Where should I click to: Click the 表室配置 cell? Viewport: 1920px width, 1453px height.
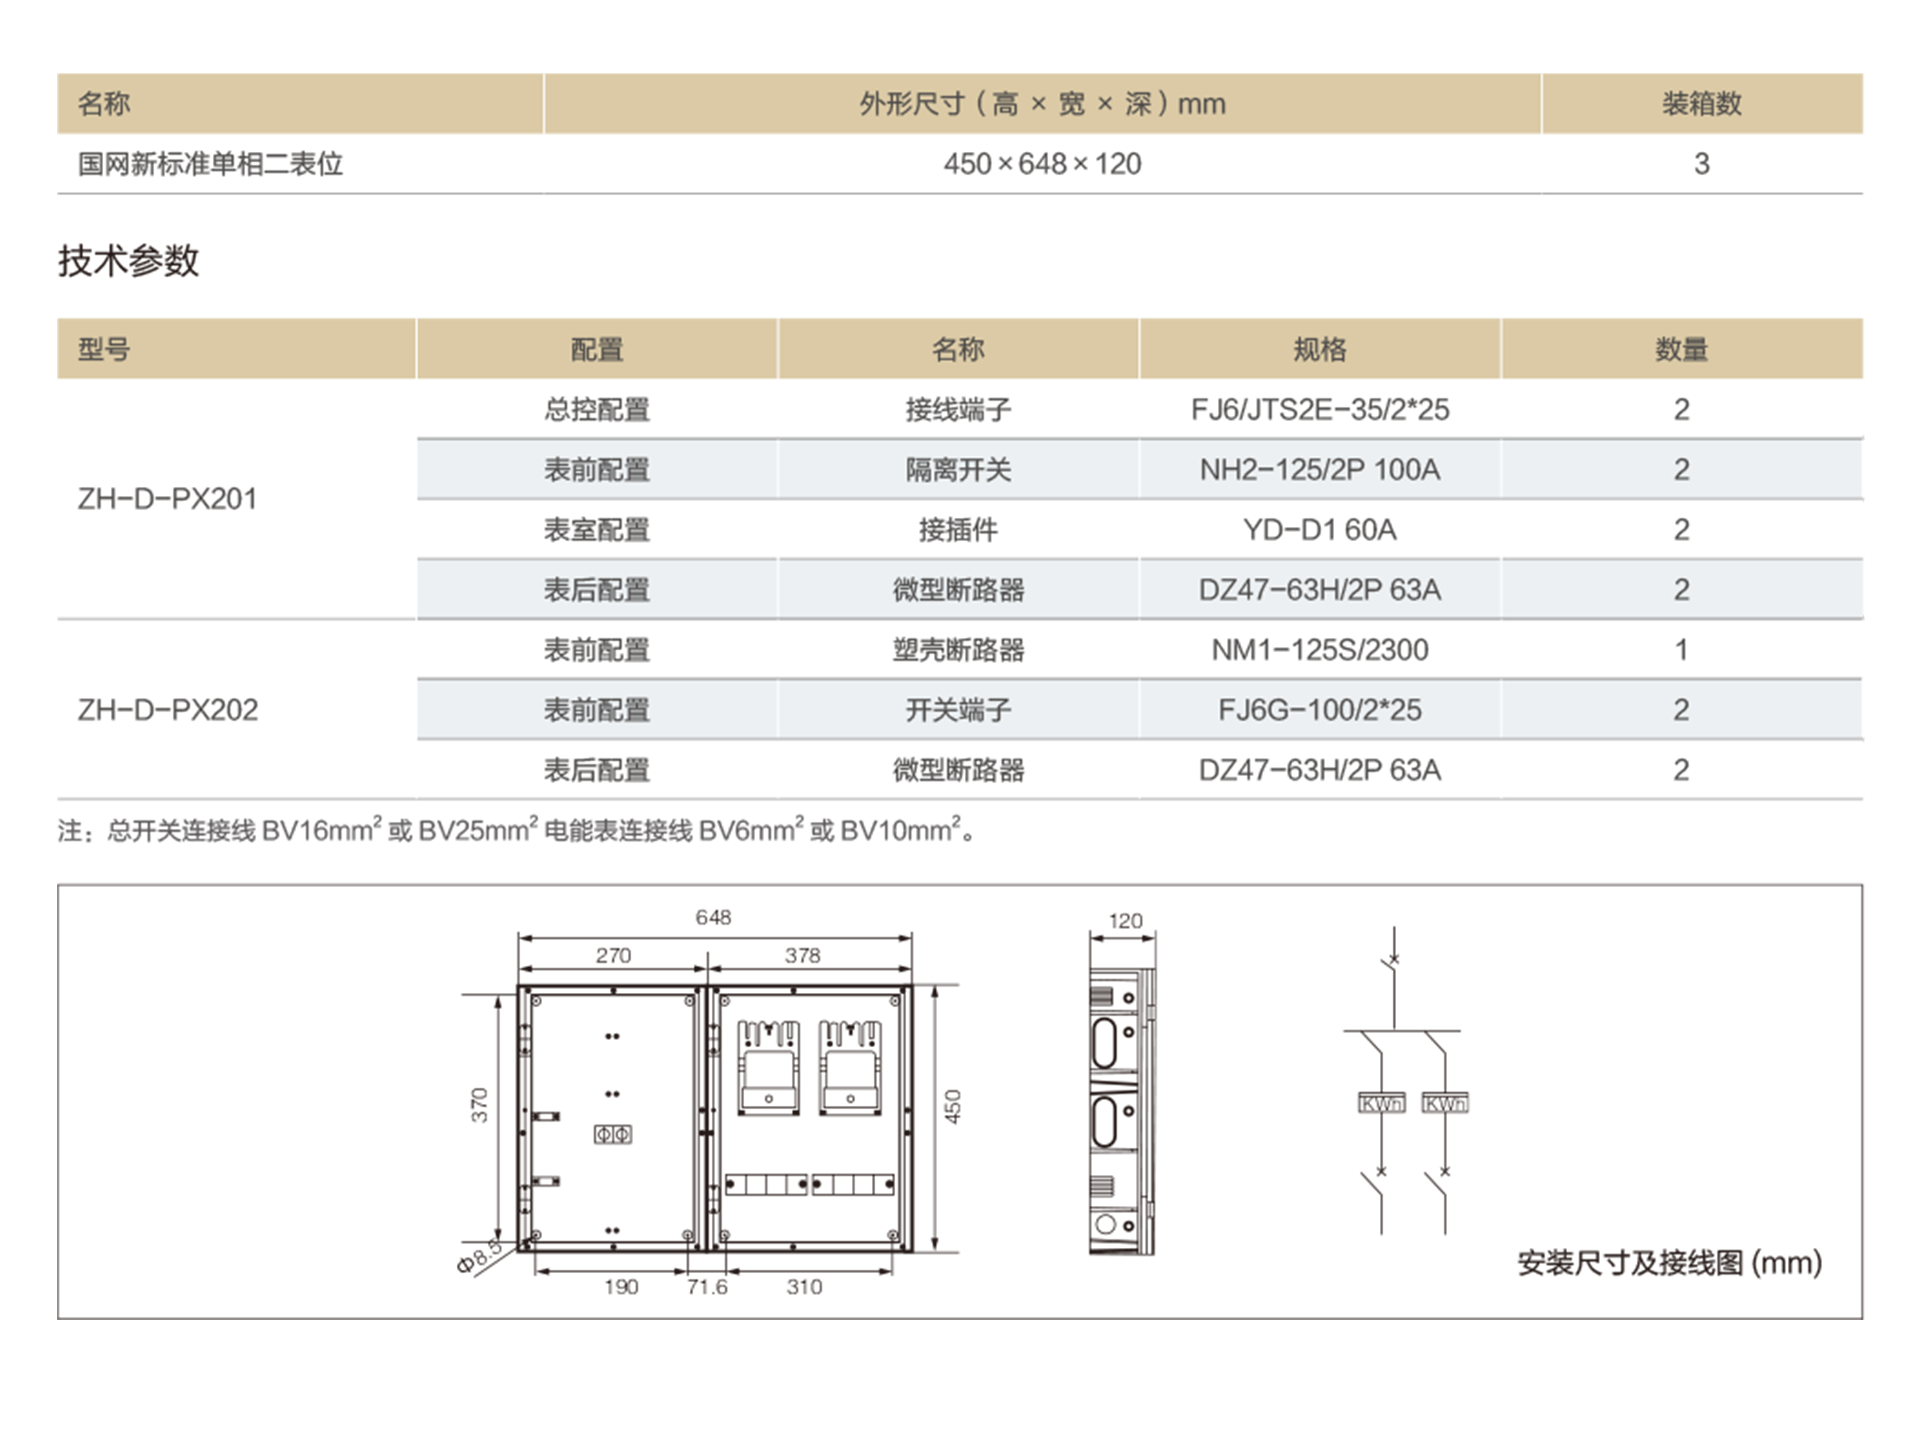pyautogui.click(x=597, y=529)
